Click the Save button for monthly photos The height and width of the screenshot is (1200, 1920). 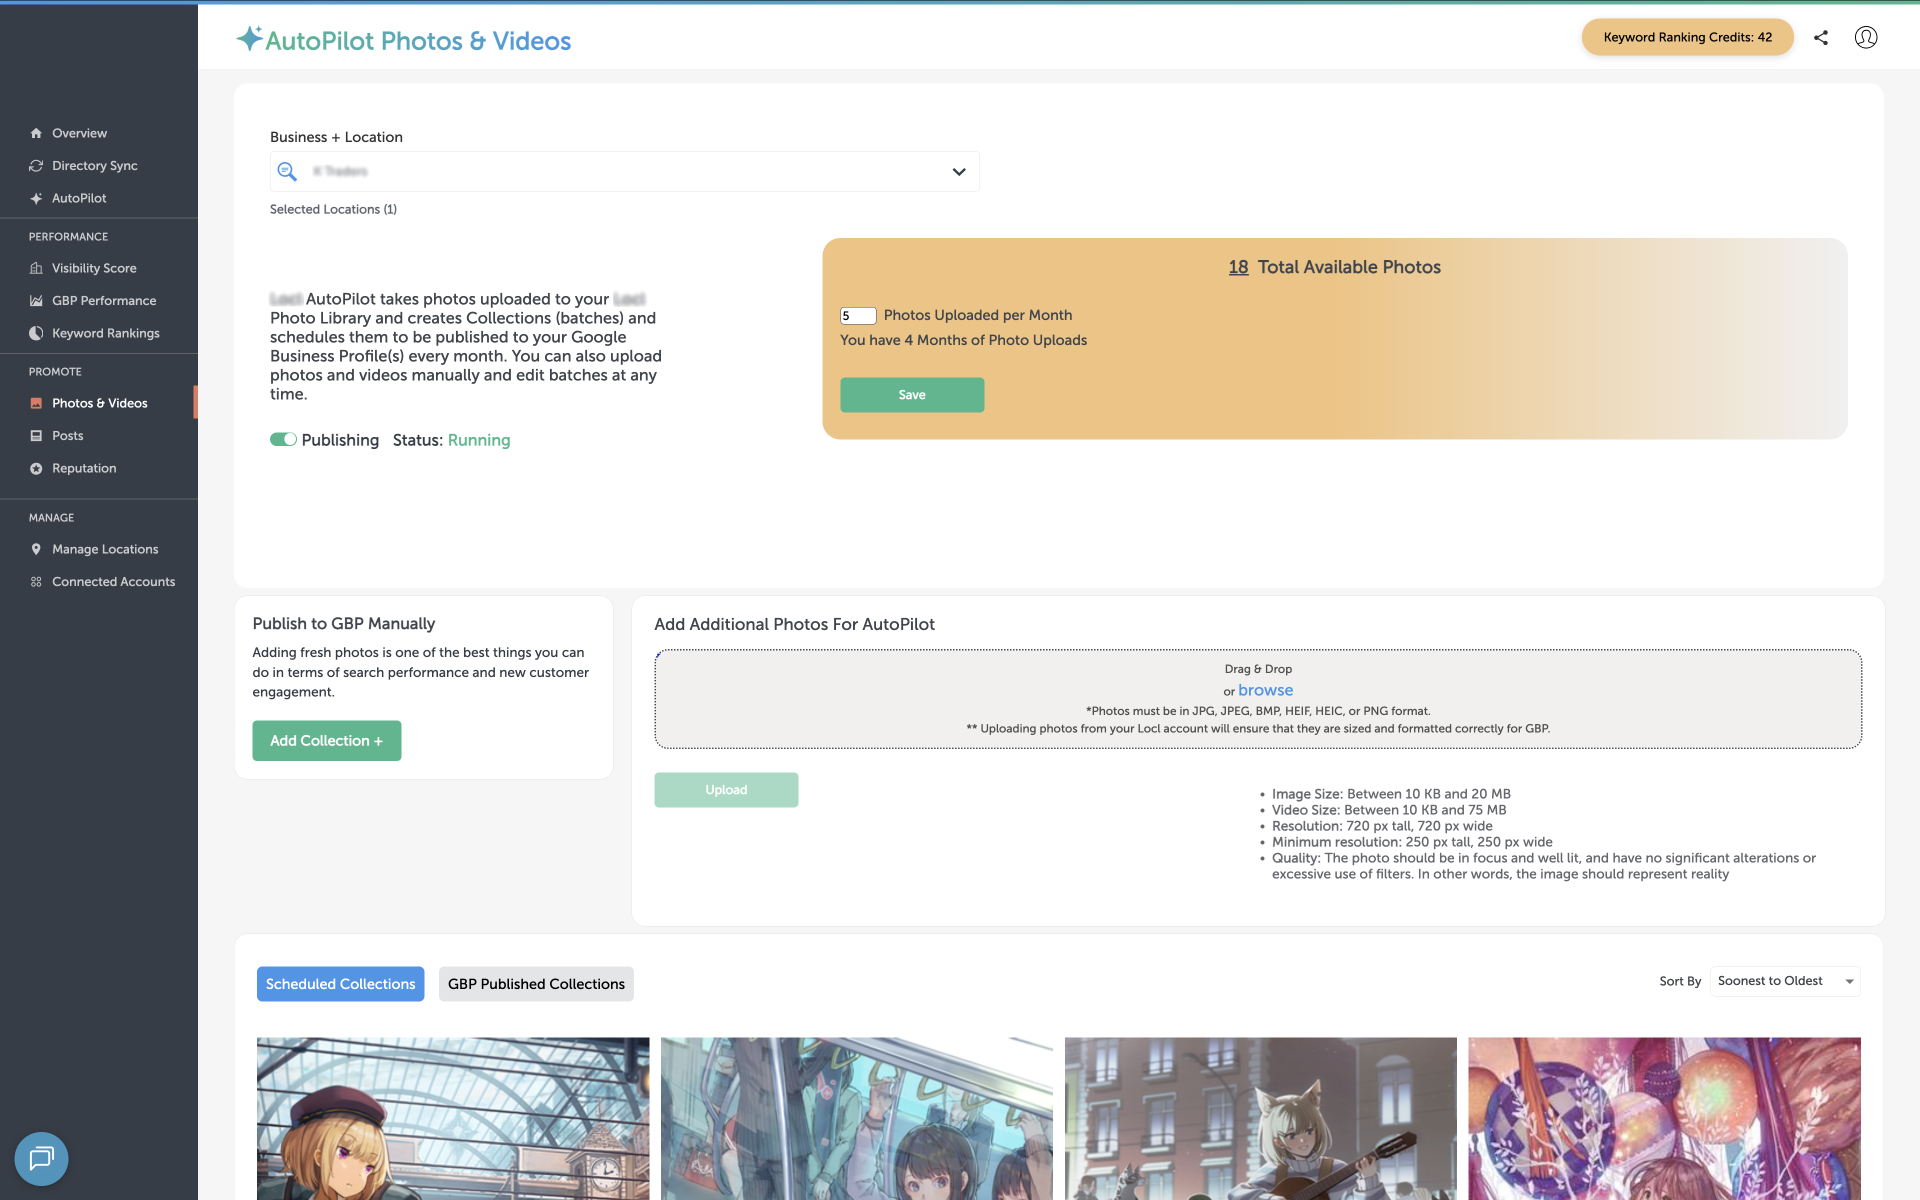912,395
